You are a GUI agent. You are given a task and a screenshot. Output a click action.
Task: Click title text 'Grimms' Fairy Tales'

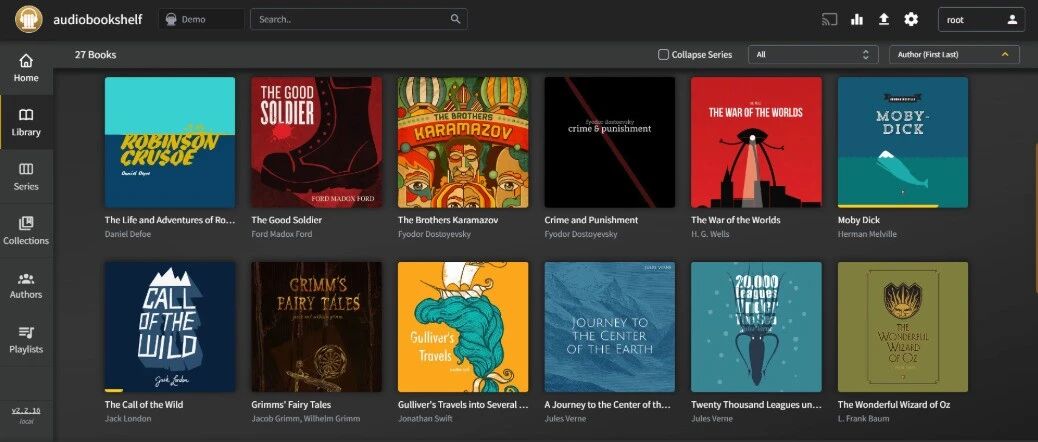click(x=291, y=404)
